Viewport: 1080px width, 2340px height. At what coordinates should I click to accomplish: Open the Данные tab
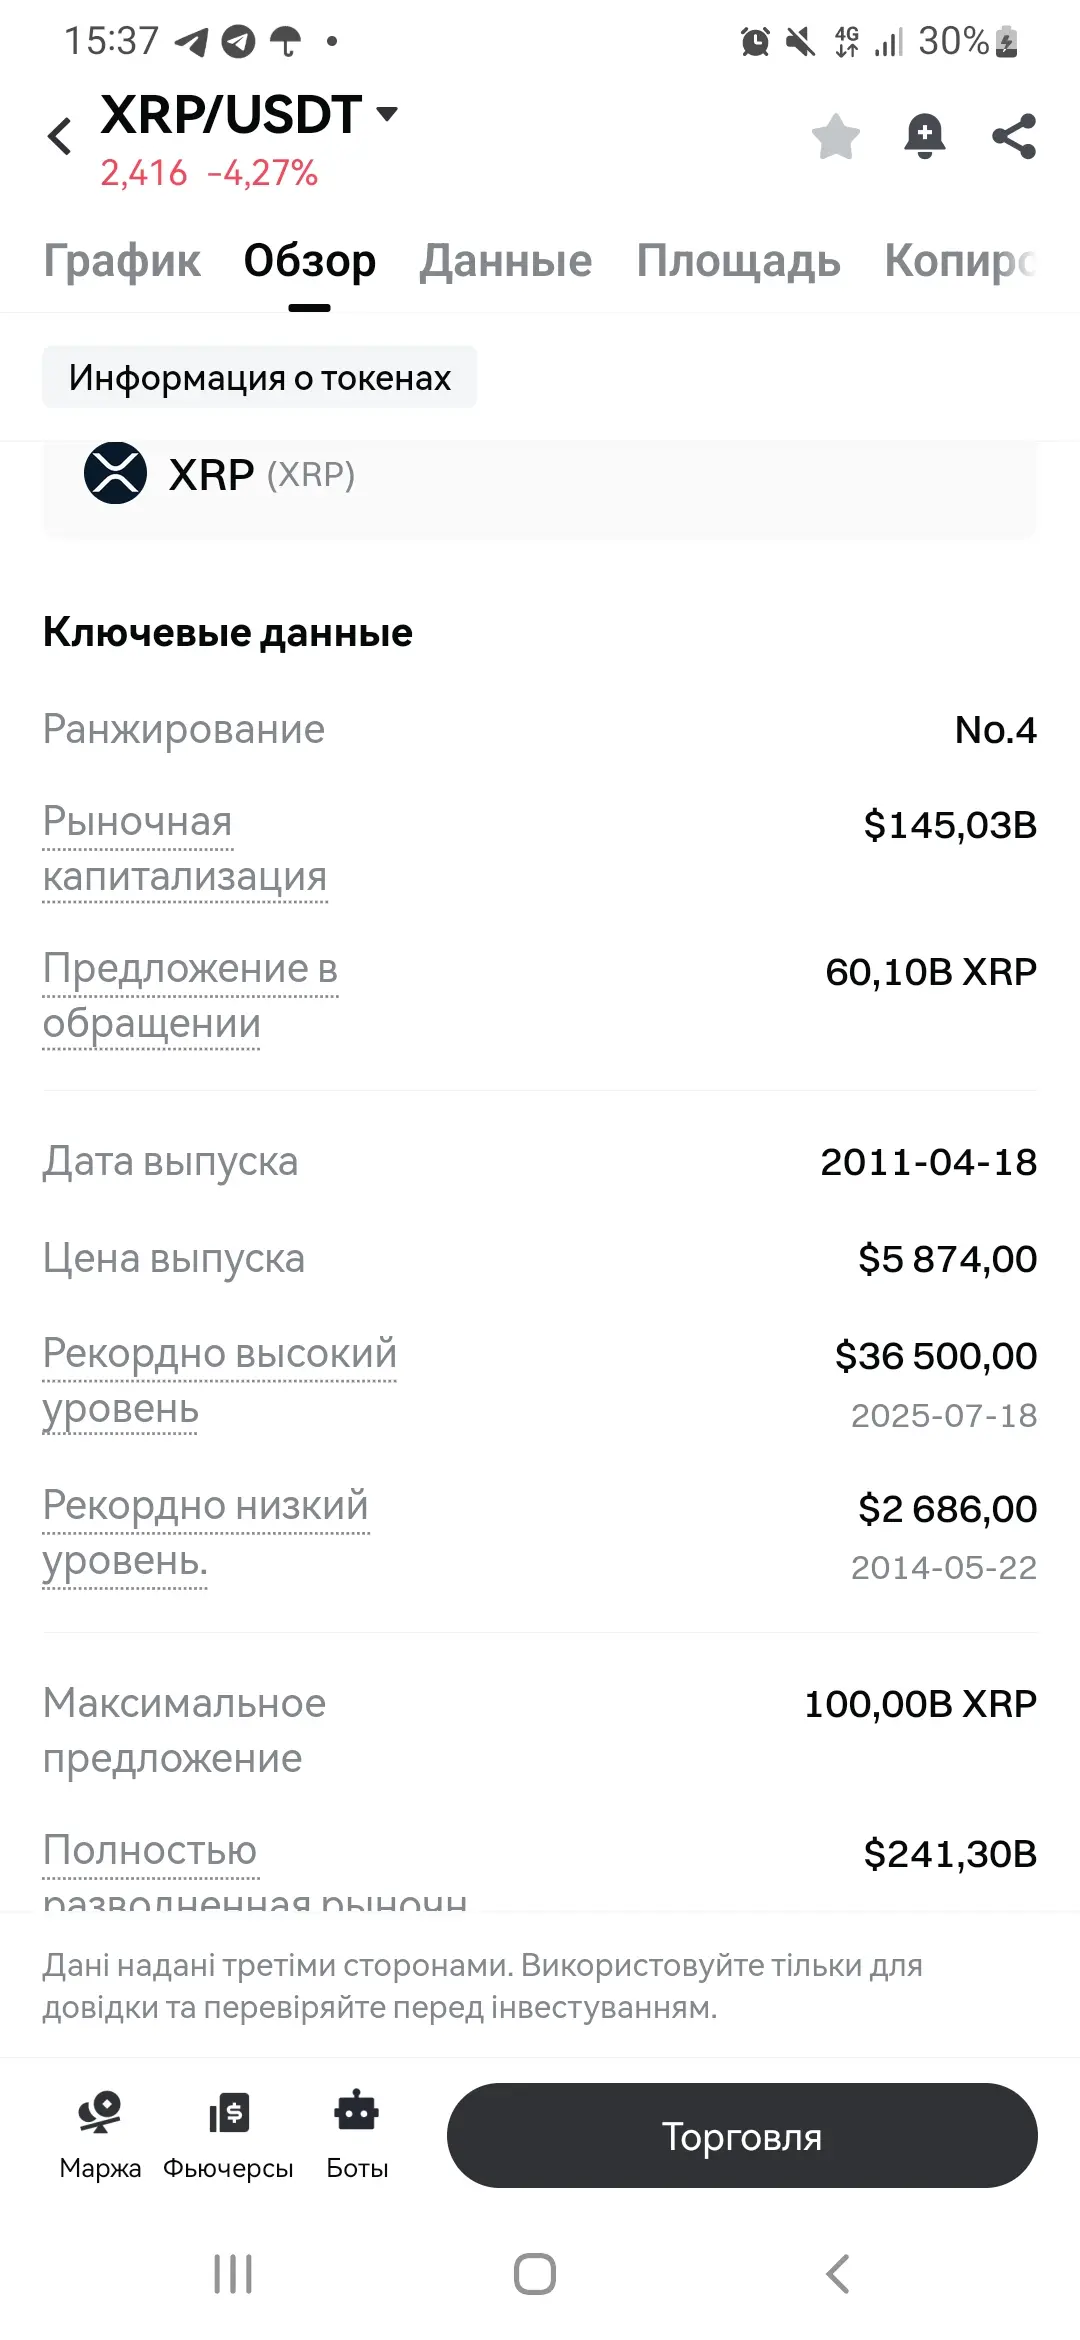[506, 261]
